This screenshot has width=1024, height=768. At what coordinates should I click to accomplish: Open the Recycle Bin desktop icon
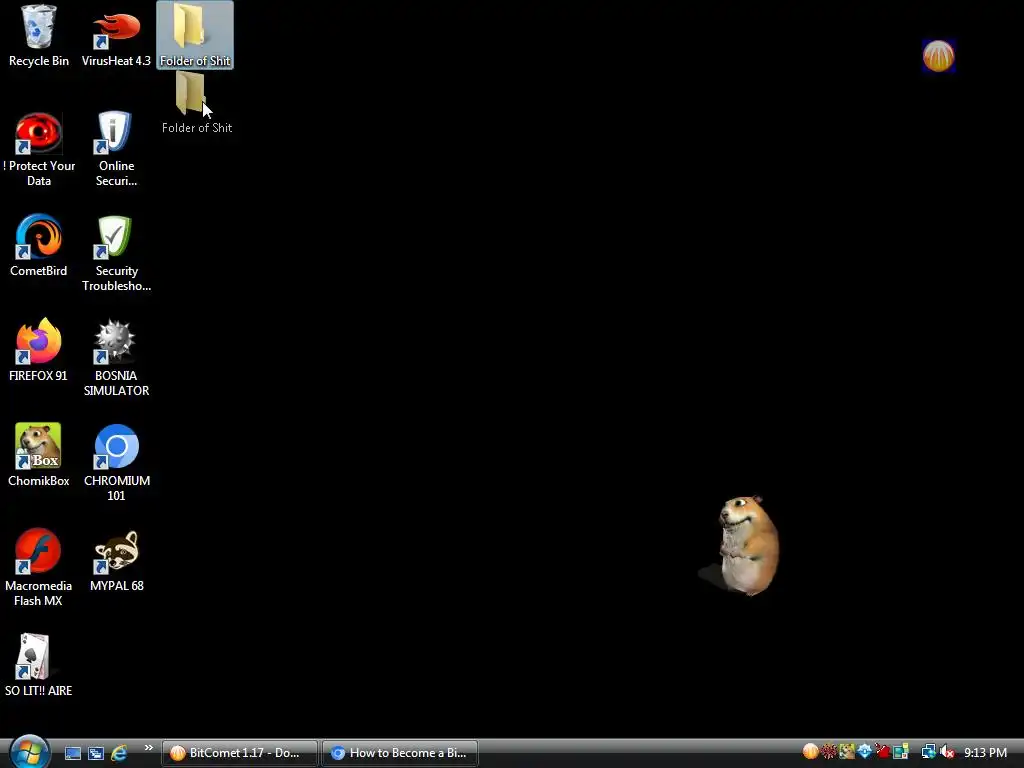click(39, 35)
